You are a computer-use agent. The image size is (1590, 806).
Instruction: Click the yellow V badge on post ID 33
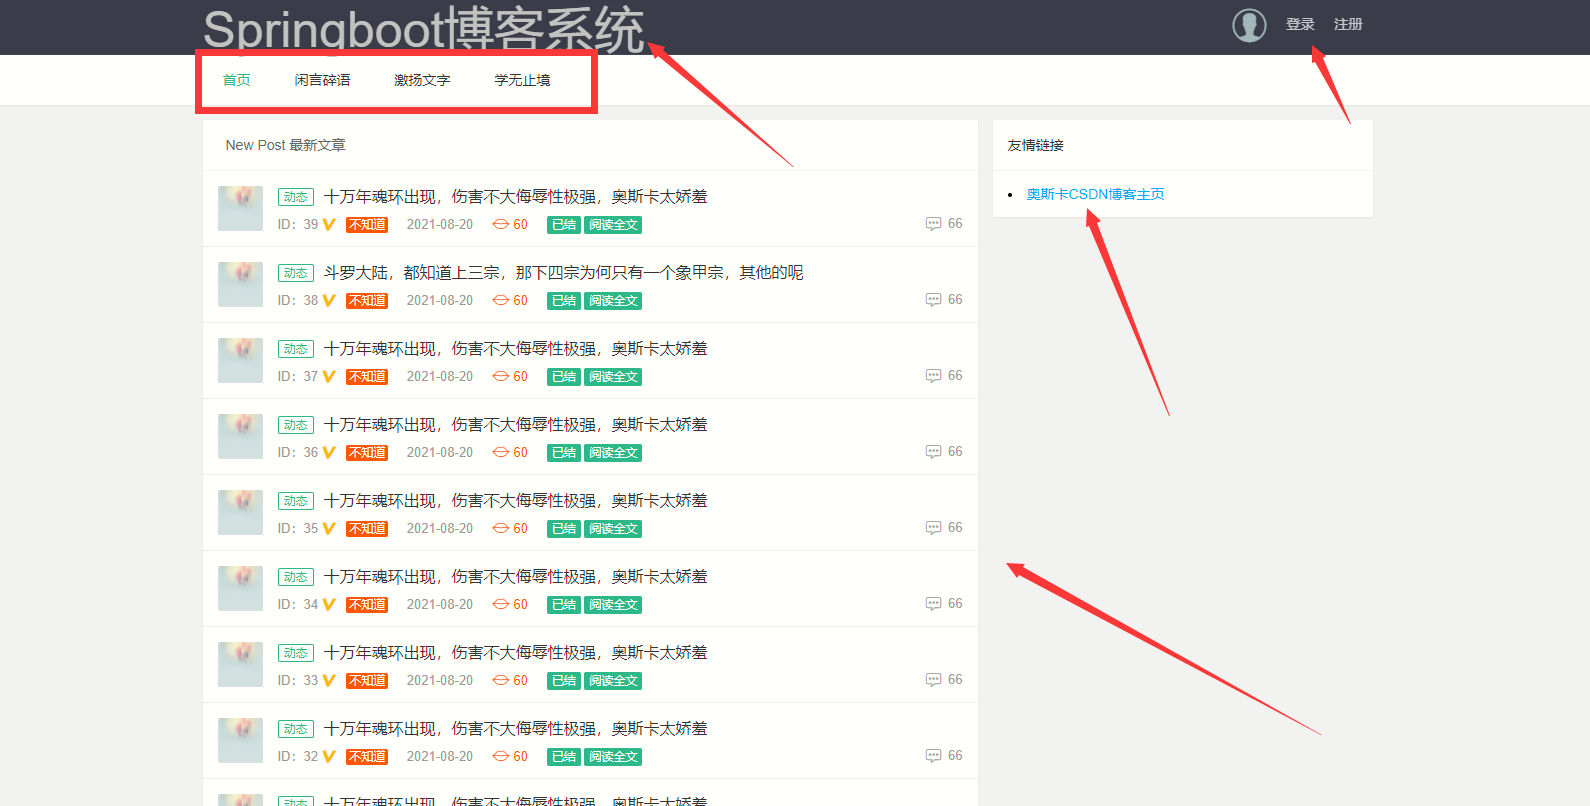[329, 681]
